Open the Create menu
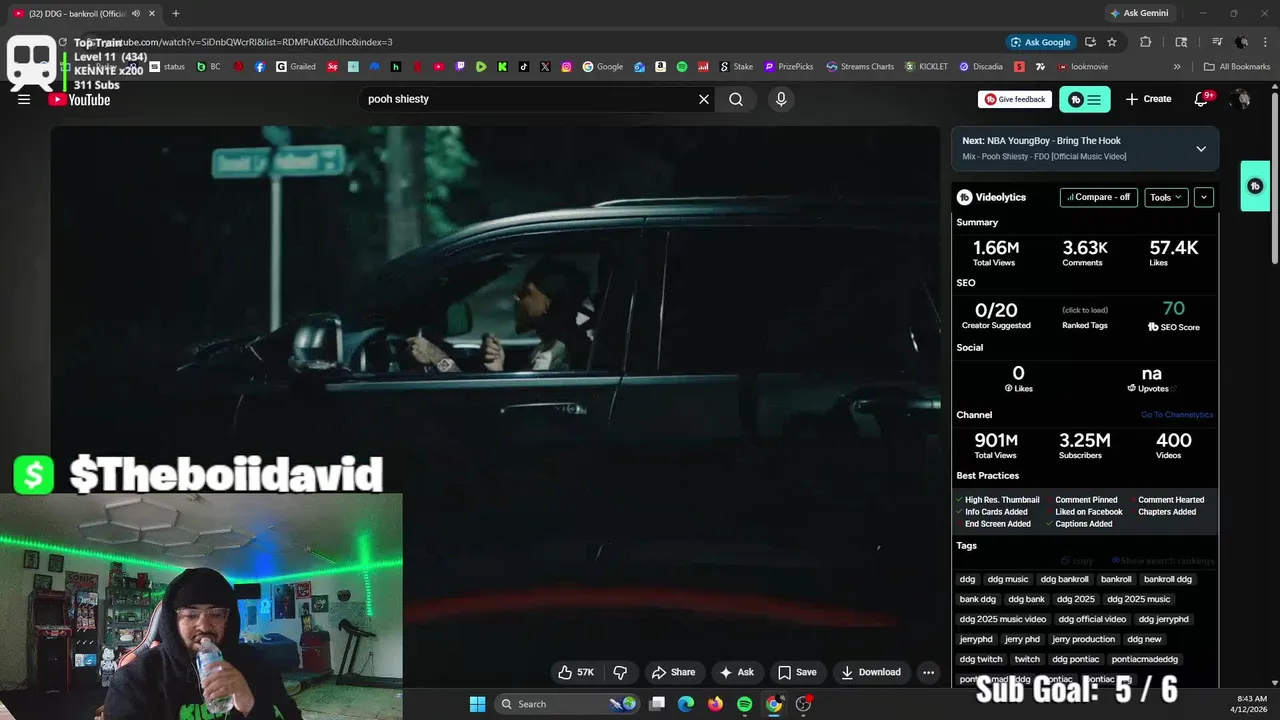The image size is (1280, 720). [1148, 99]
